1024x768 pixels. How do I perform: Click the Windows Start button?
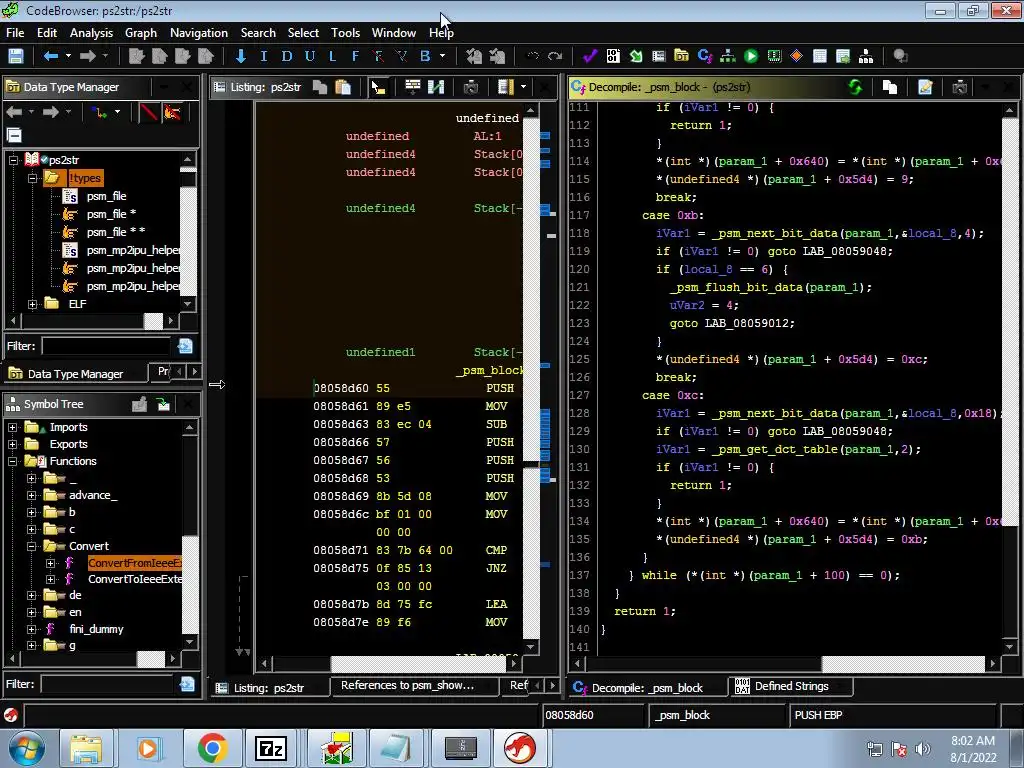click(x=26, y=748)
